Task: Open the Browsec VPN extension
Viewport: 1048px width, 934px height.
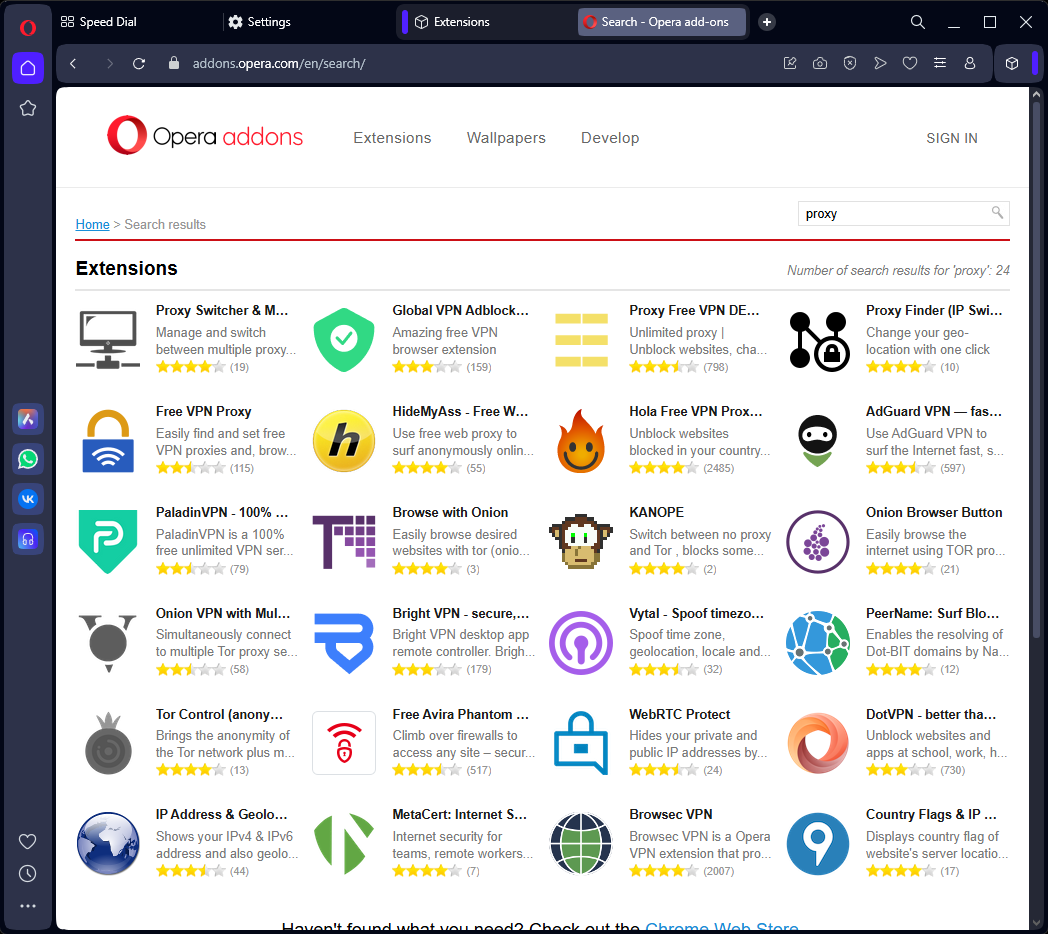Action: point(670,814)
